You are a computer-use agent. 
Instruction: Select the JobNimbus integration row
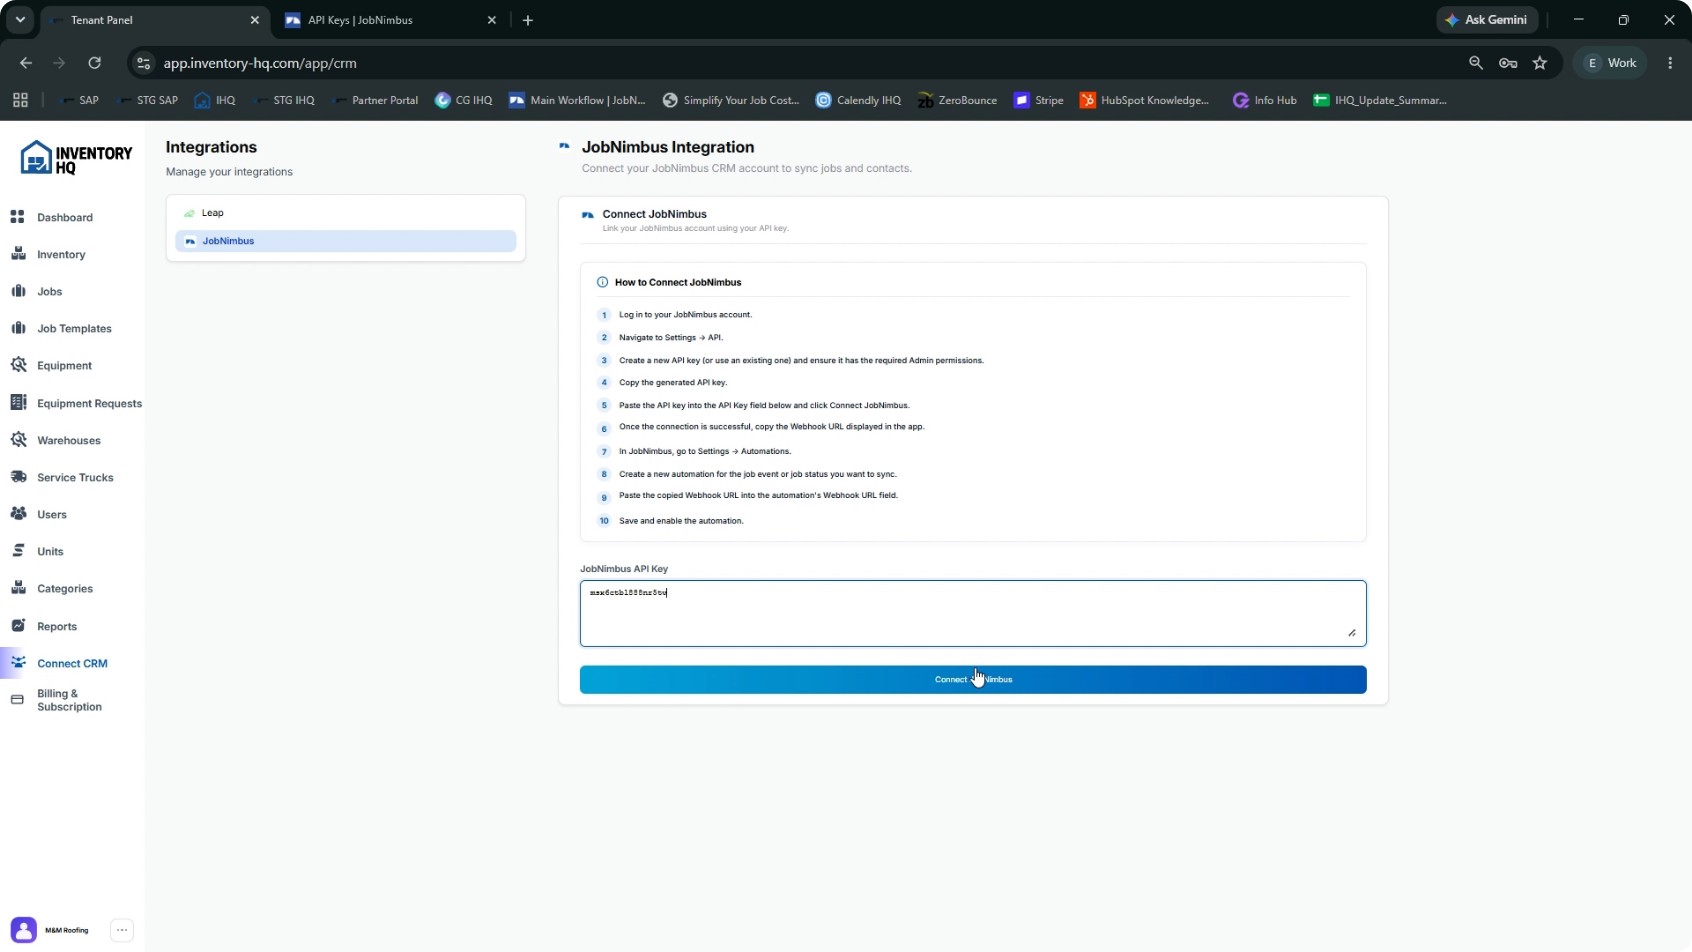(345, 241)
